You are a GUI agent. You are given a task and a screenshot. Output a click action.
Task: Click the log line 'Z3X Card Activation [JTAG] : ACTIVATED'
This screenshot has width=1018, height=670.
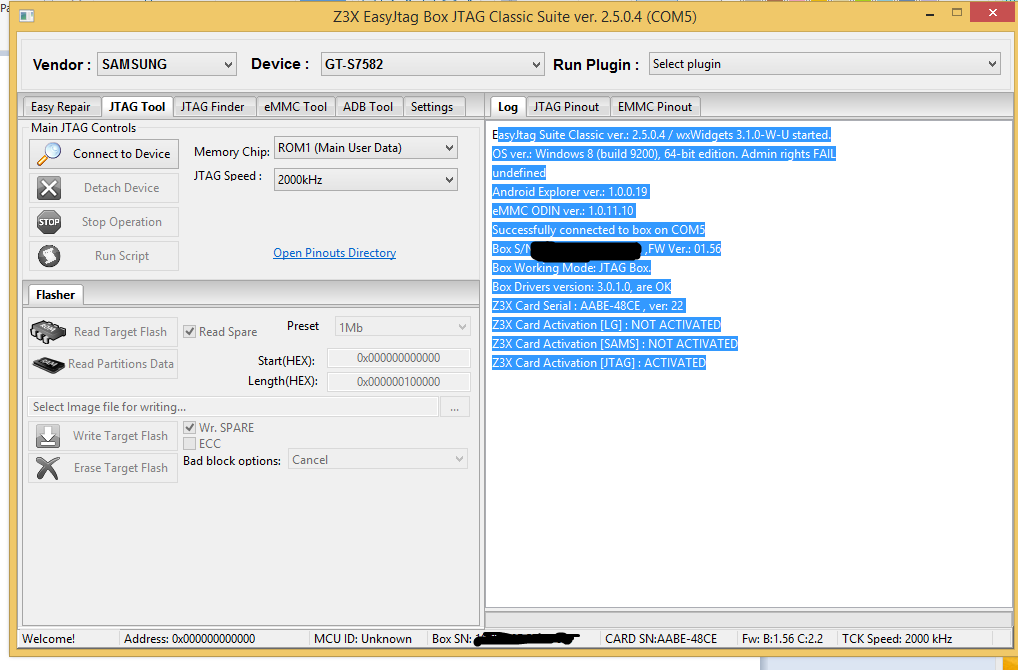pyautogui.click(x=599, y=363)
